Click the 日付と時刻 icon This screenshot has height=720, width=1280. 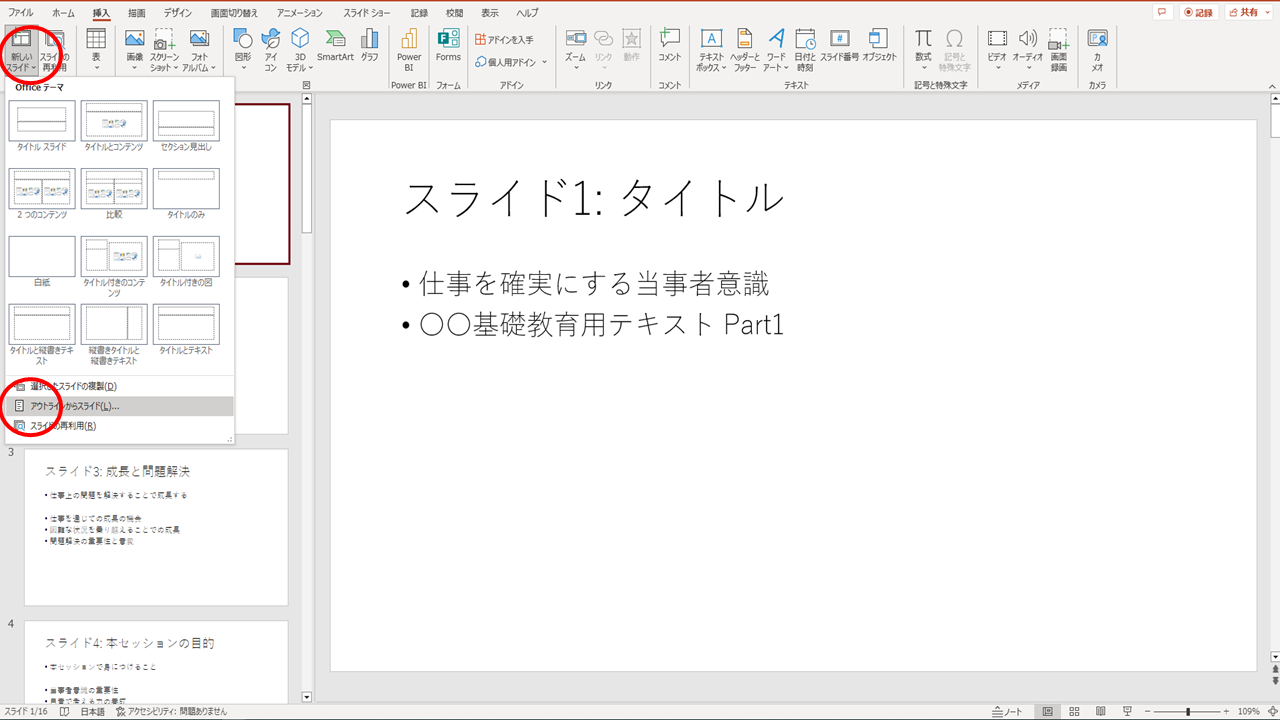tap(805, 50)
